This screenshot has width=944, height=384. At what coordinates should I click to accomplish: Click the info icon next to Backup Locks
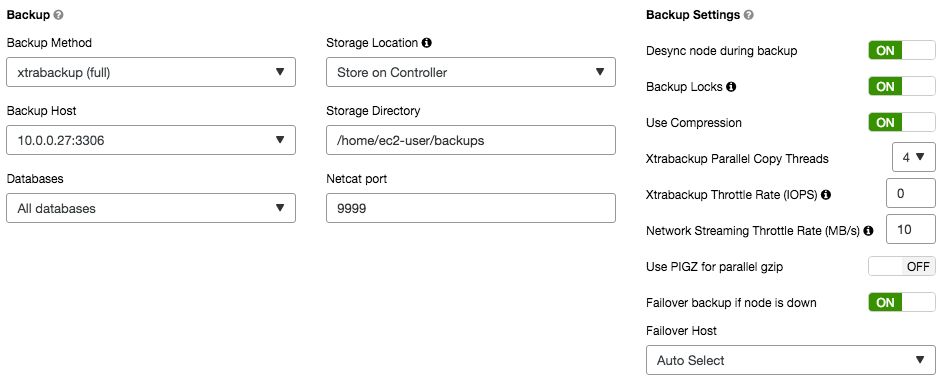click(x=731, y=87)
